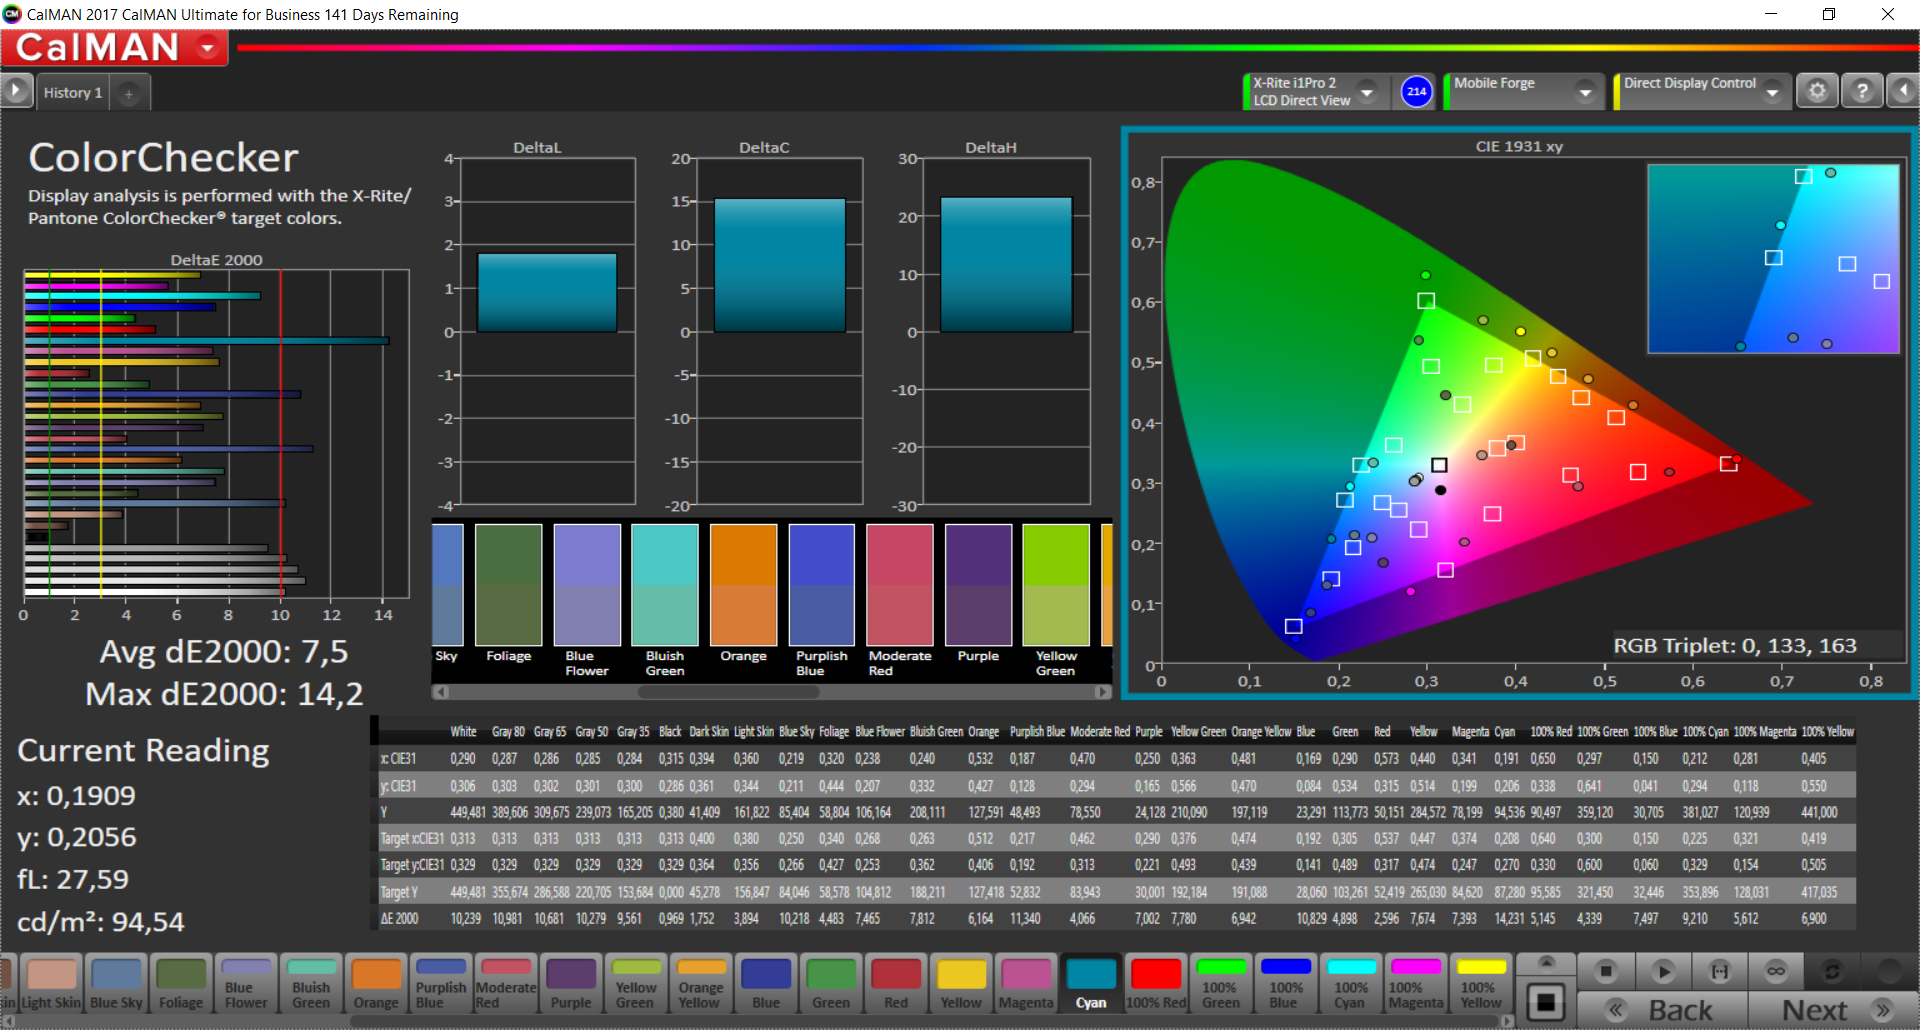Expand the Direct Display Control dropdown
The width and height of the screenshot is (1920, 1030).
click(1772, 92)
